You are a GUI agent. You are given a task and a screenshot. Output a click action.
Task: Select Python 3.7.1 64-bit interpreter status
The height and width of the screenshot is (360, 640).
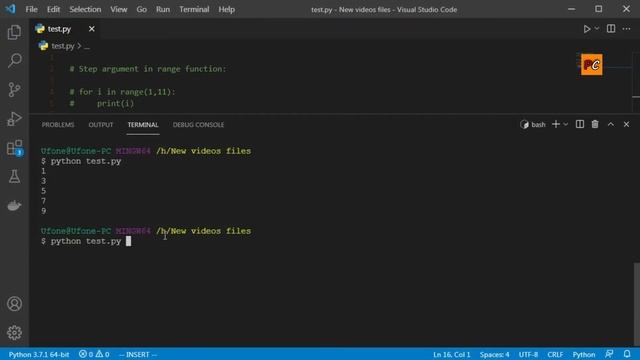pos(39,354)
